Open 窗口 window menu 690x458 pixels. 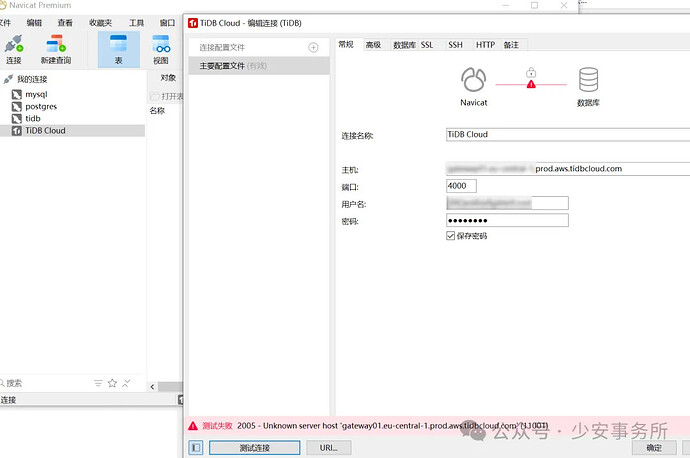pyautogui.click(x=167, y=22)
